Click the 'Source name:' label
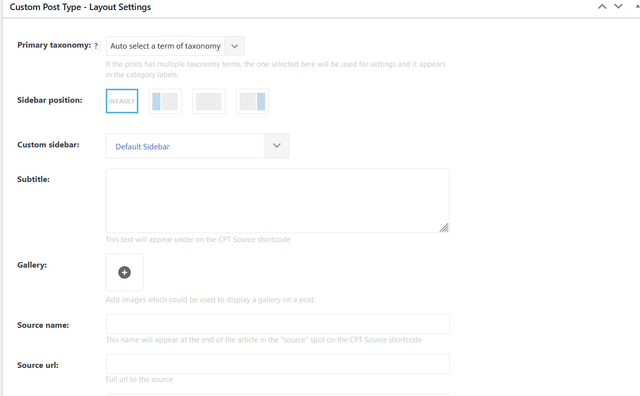The width and height of the screenshot is (640, 396). (43, 325)
